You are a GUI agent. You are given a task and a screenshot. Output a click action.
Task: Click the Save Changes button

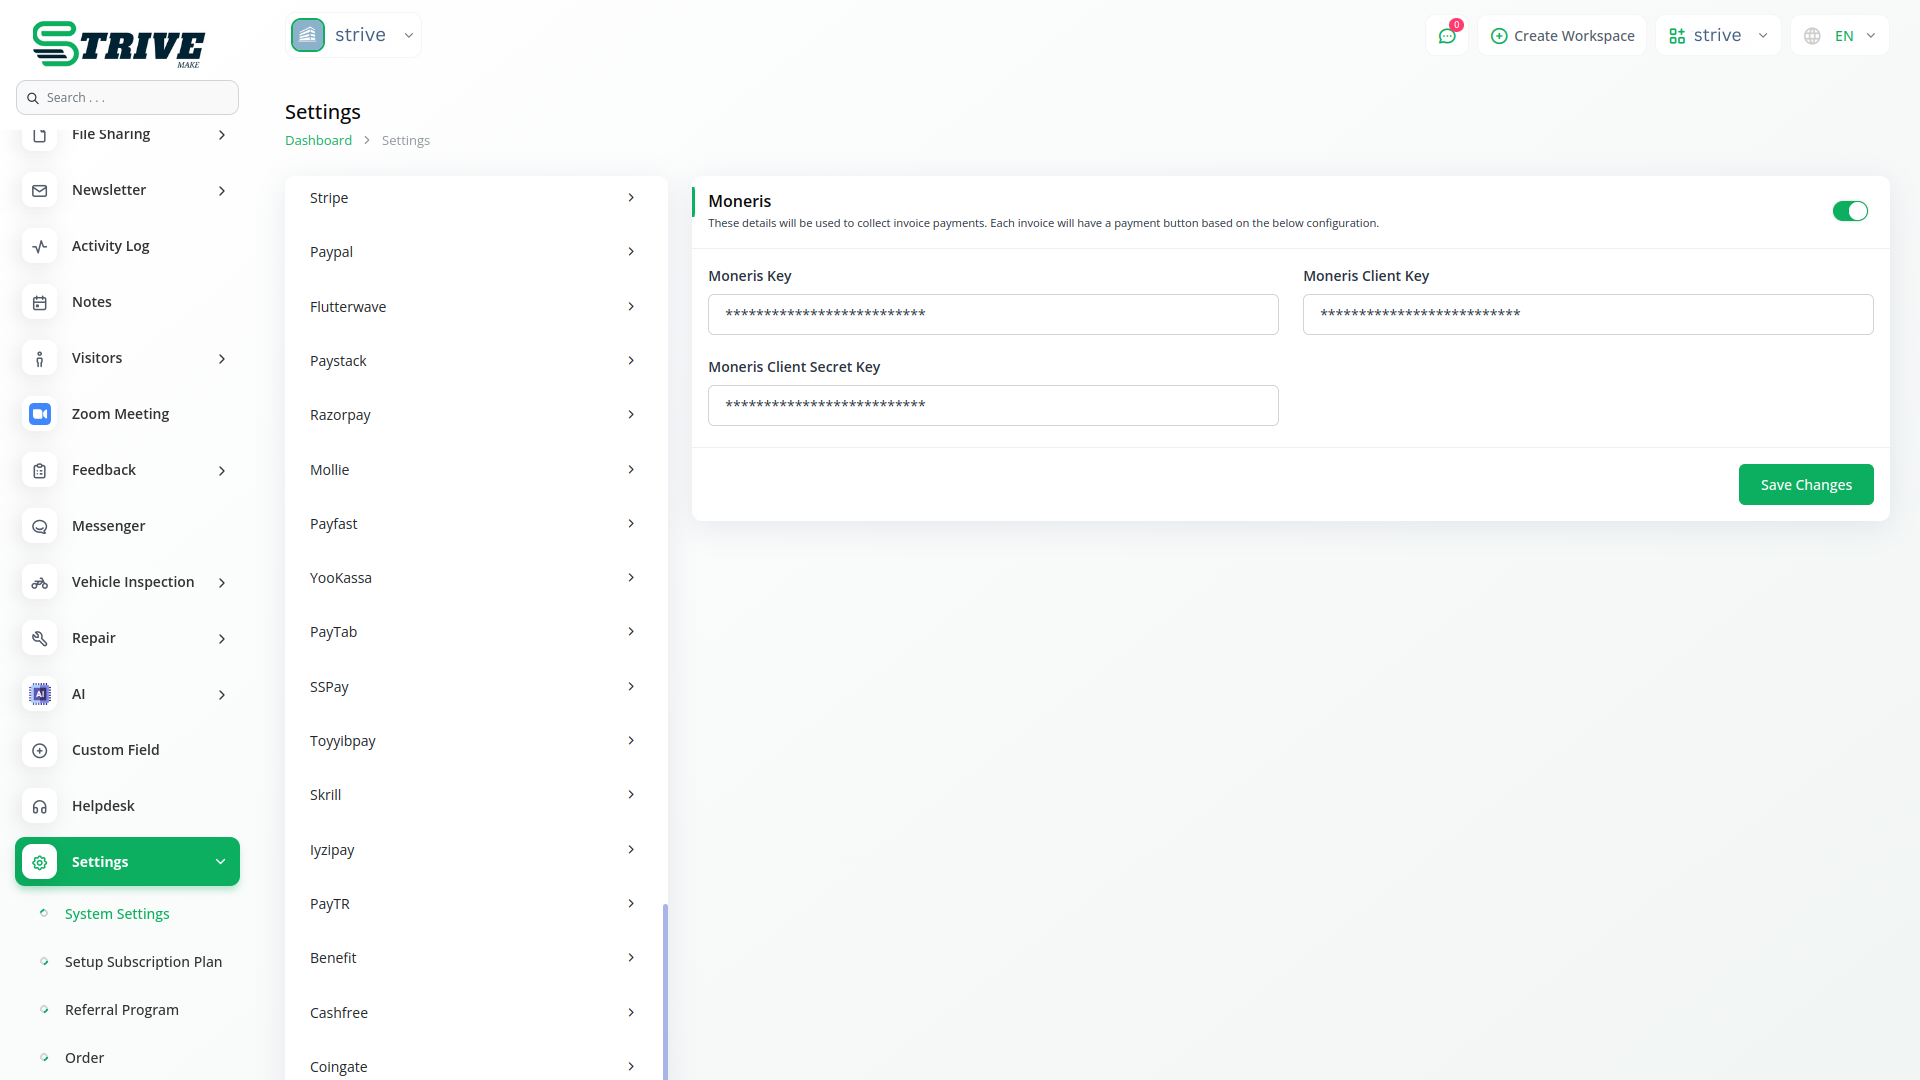tap(1805, 485)
